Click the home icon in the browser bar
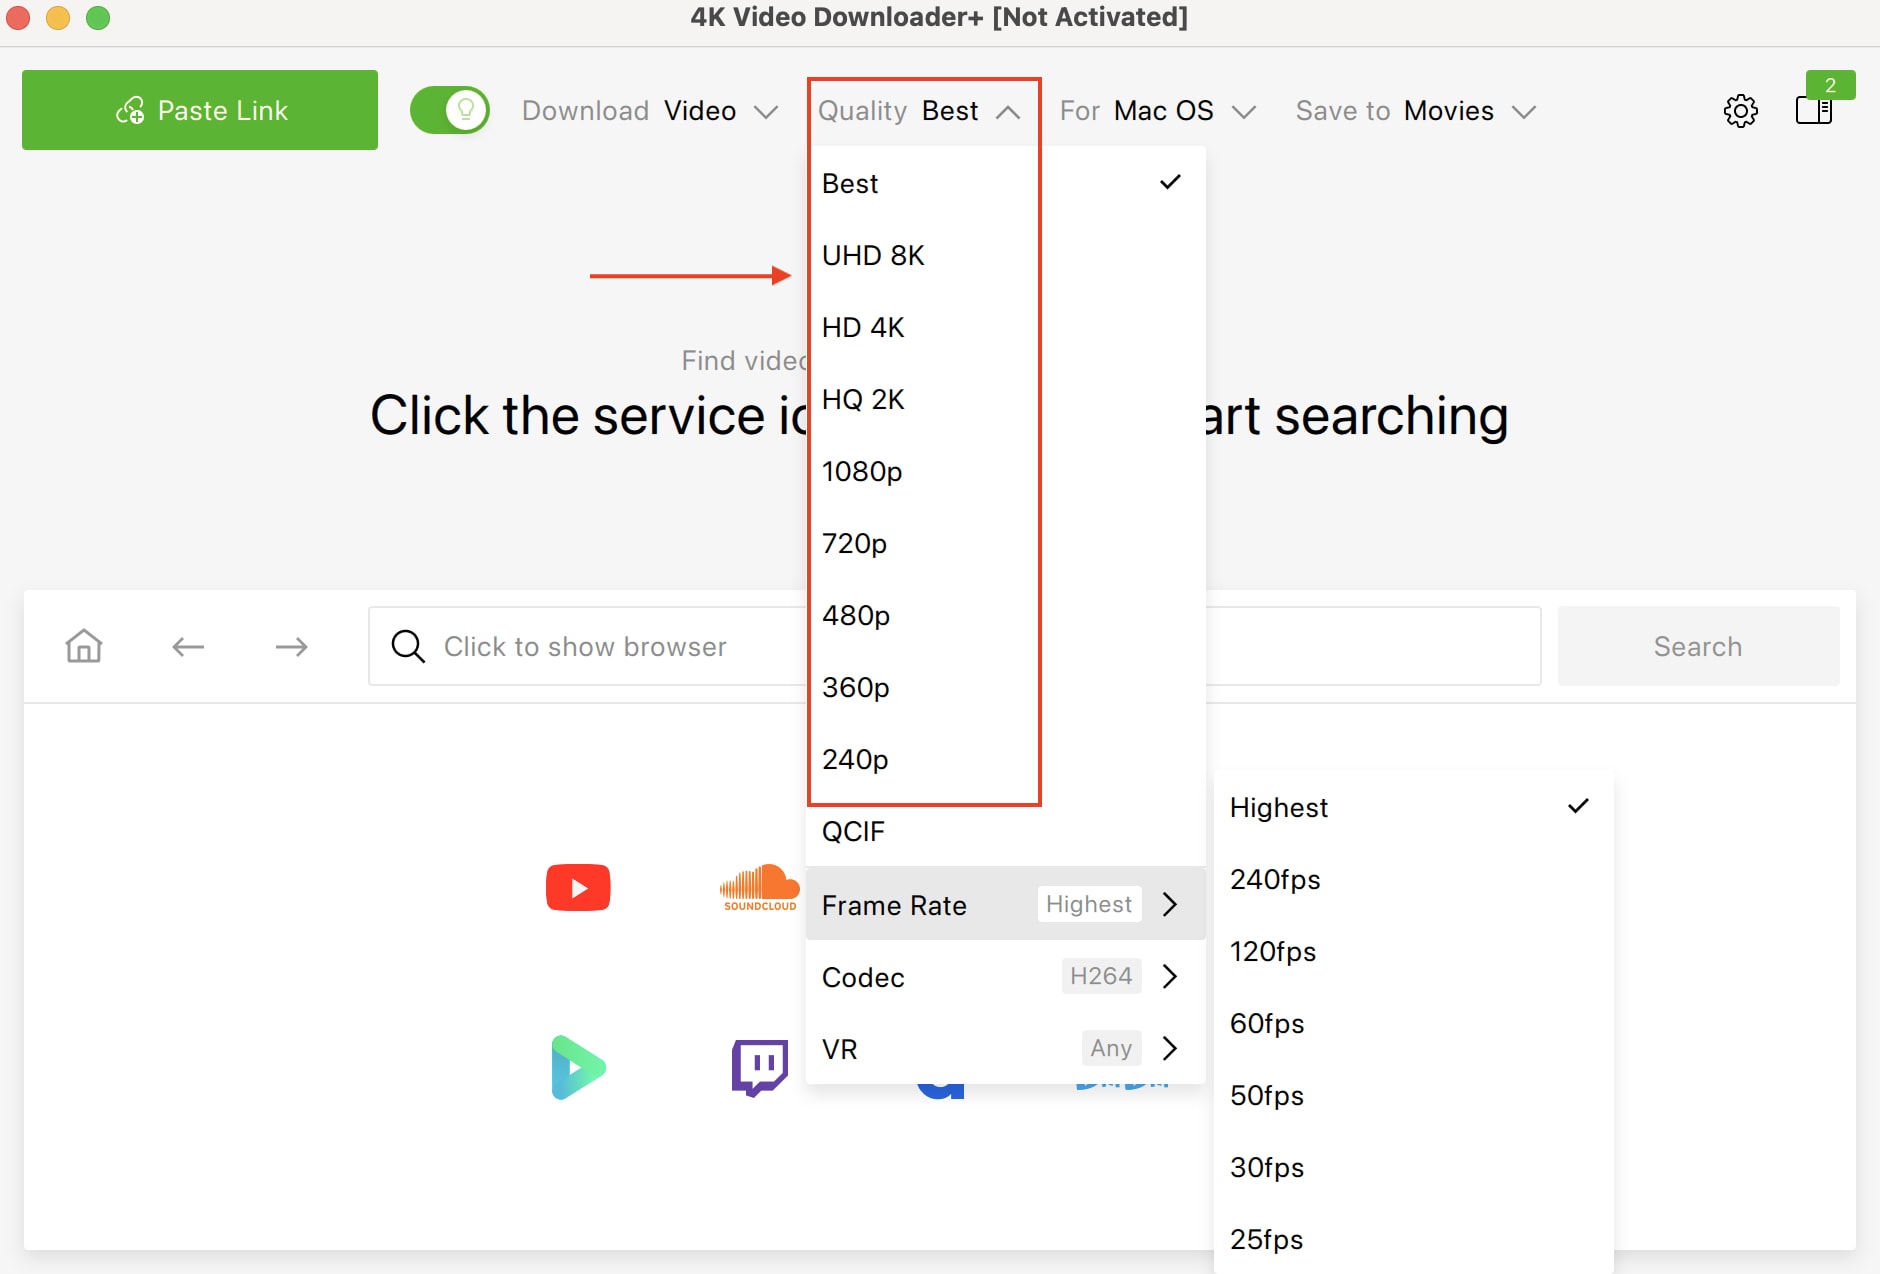 pos(84,646)
